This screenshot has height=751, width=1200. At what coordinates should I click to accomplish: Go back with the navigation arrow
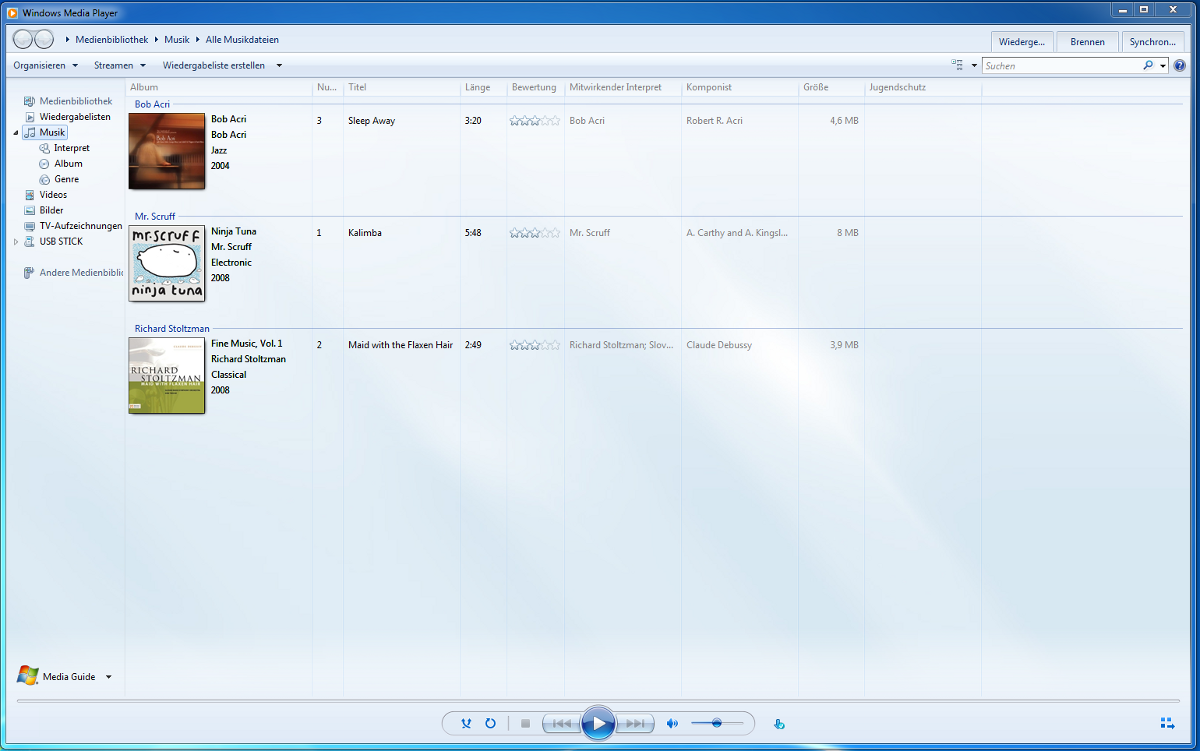click(23, 39)
